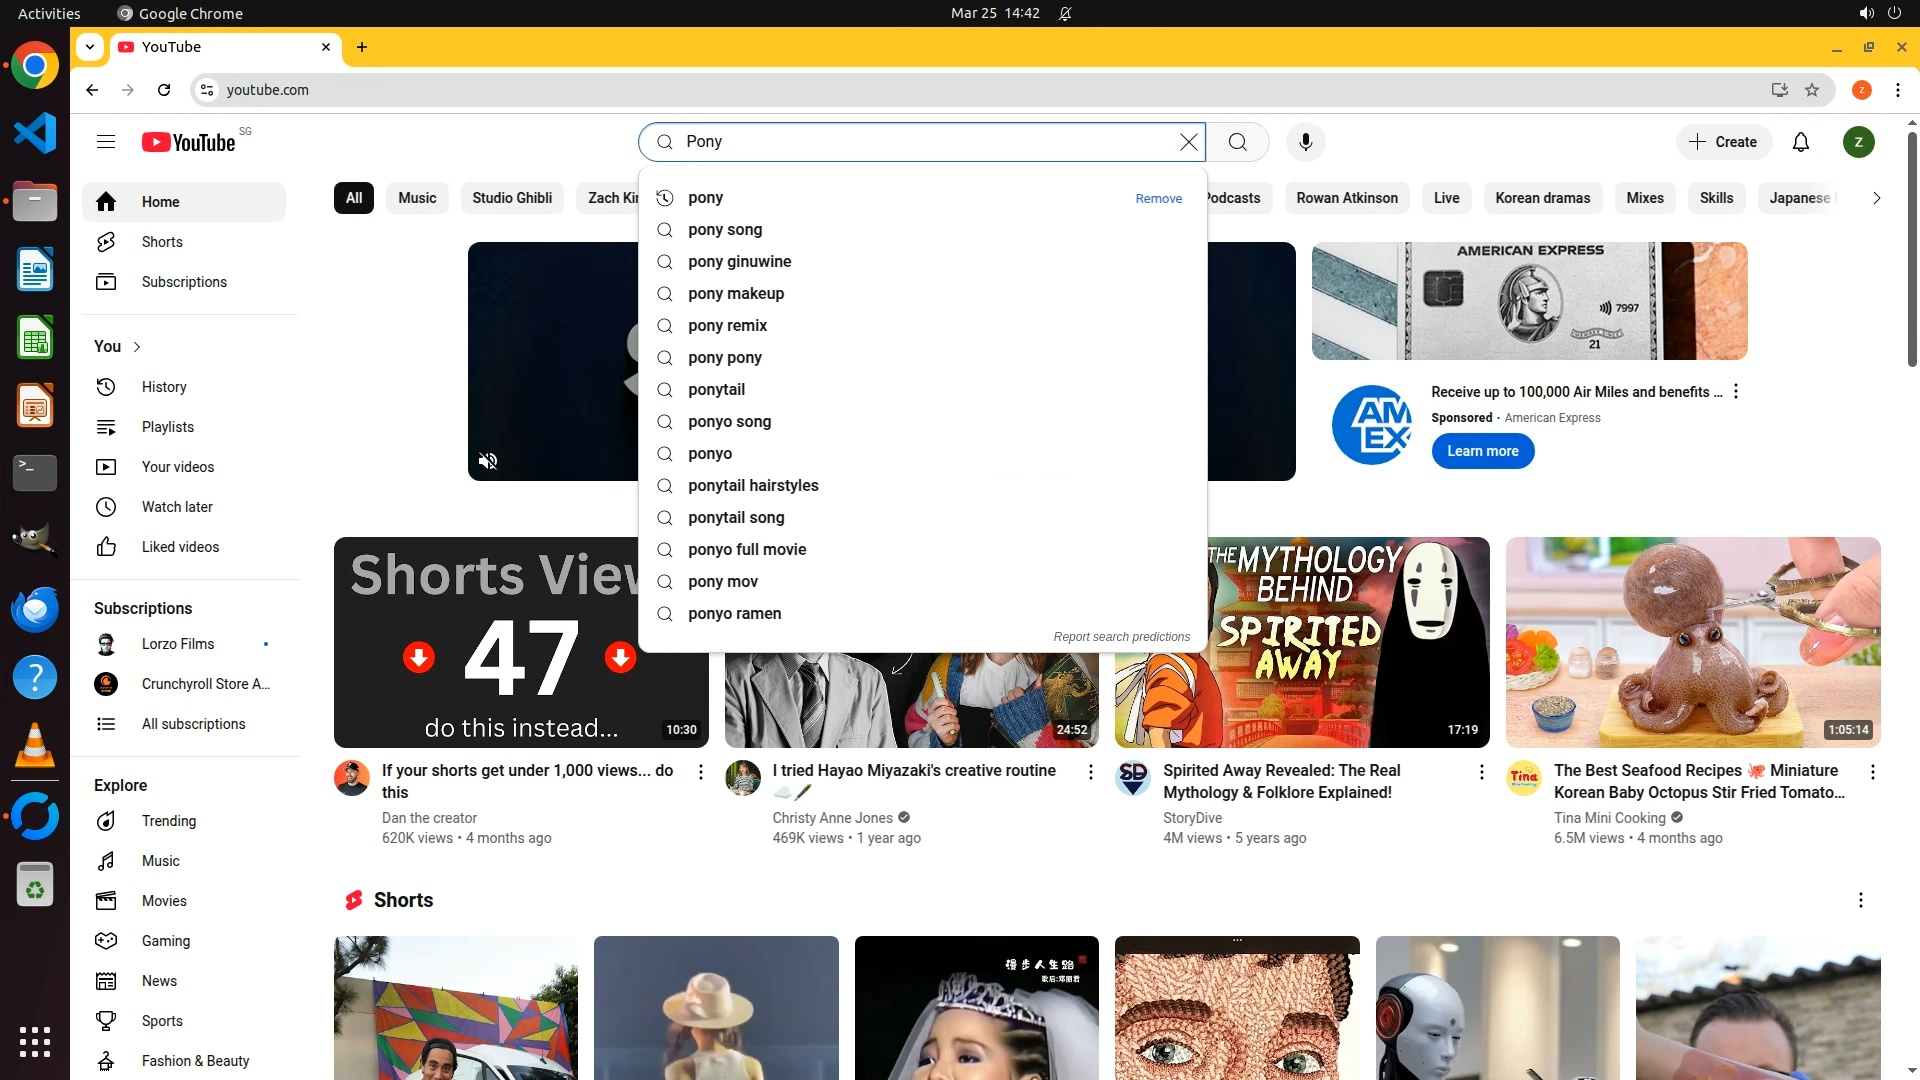The height and width of the screenshot is (1080, 1920).
Task: Toggle system notifications bell in top bar
Action: click(1065, 13)
